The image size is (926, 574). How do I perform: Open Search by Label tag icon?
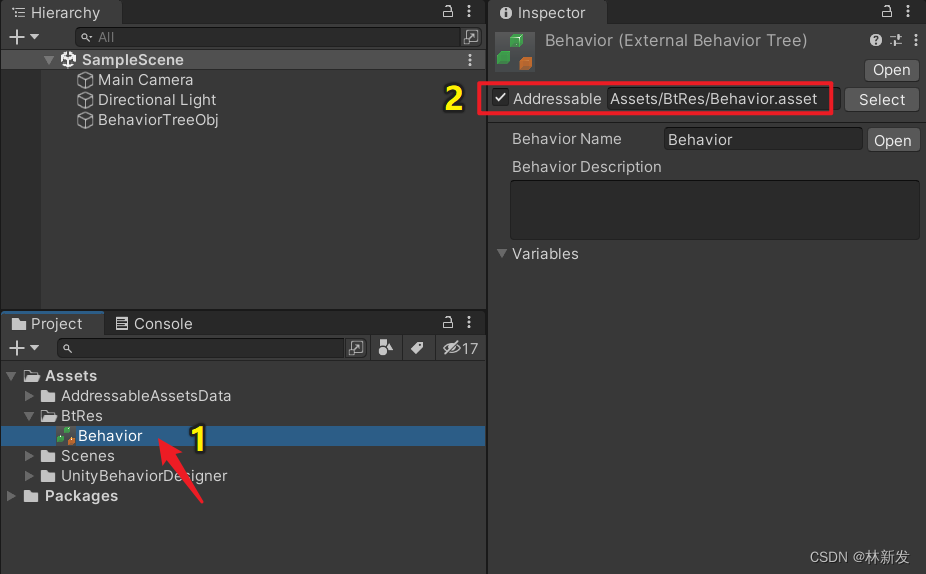[417, 348]
